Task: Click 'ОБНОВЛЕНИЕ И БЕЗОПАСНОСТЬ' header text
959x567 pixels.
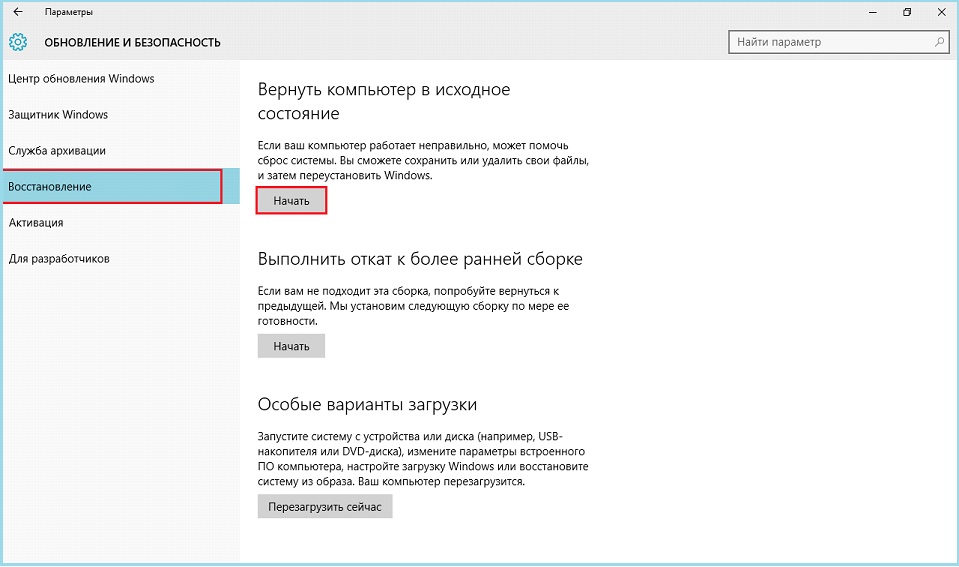Action: (x=133, y=43)
